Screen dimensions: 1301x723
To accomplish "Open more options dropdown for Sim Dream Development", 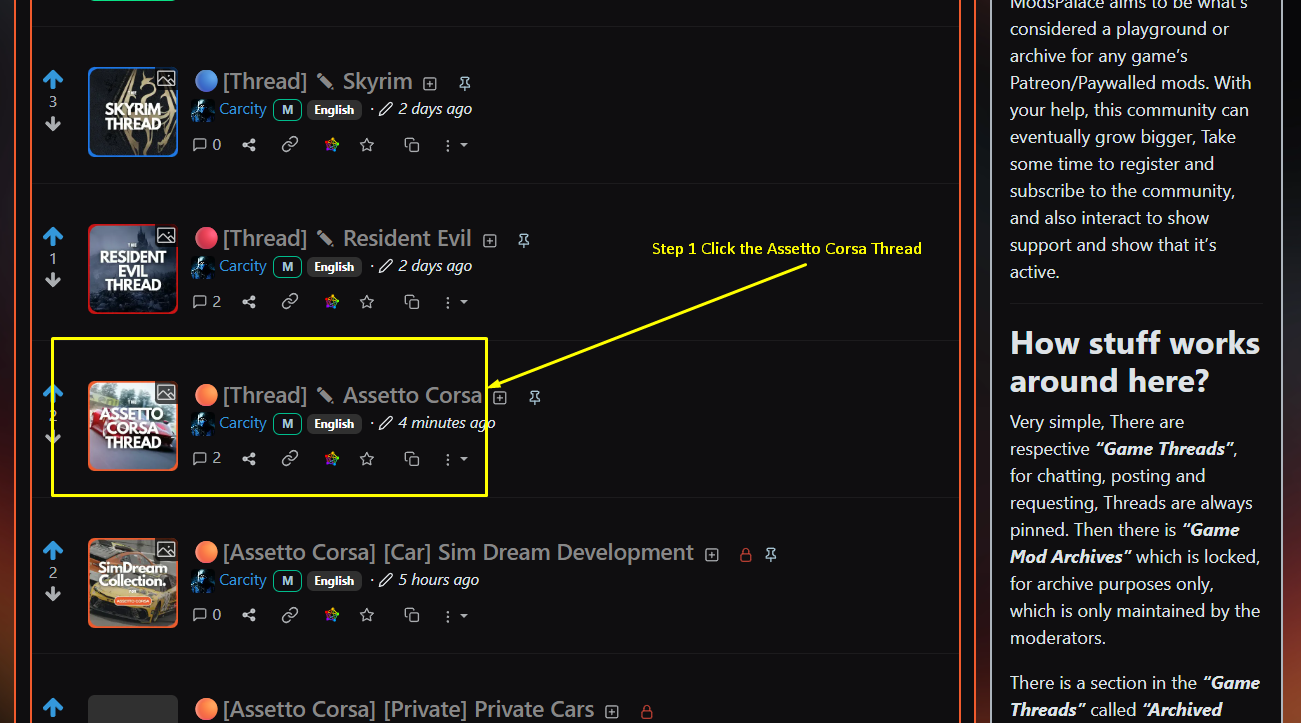I will (455, 616).
